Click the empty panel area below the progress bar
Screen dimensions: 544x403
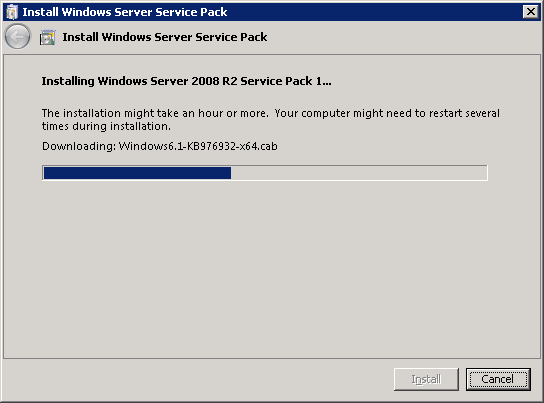[272, 269]
